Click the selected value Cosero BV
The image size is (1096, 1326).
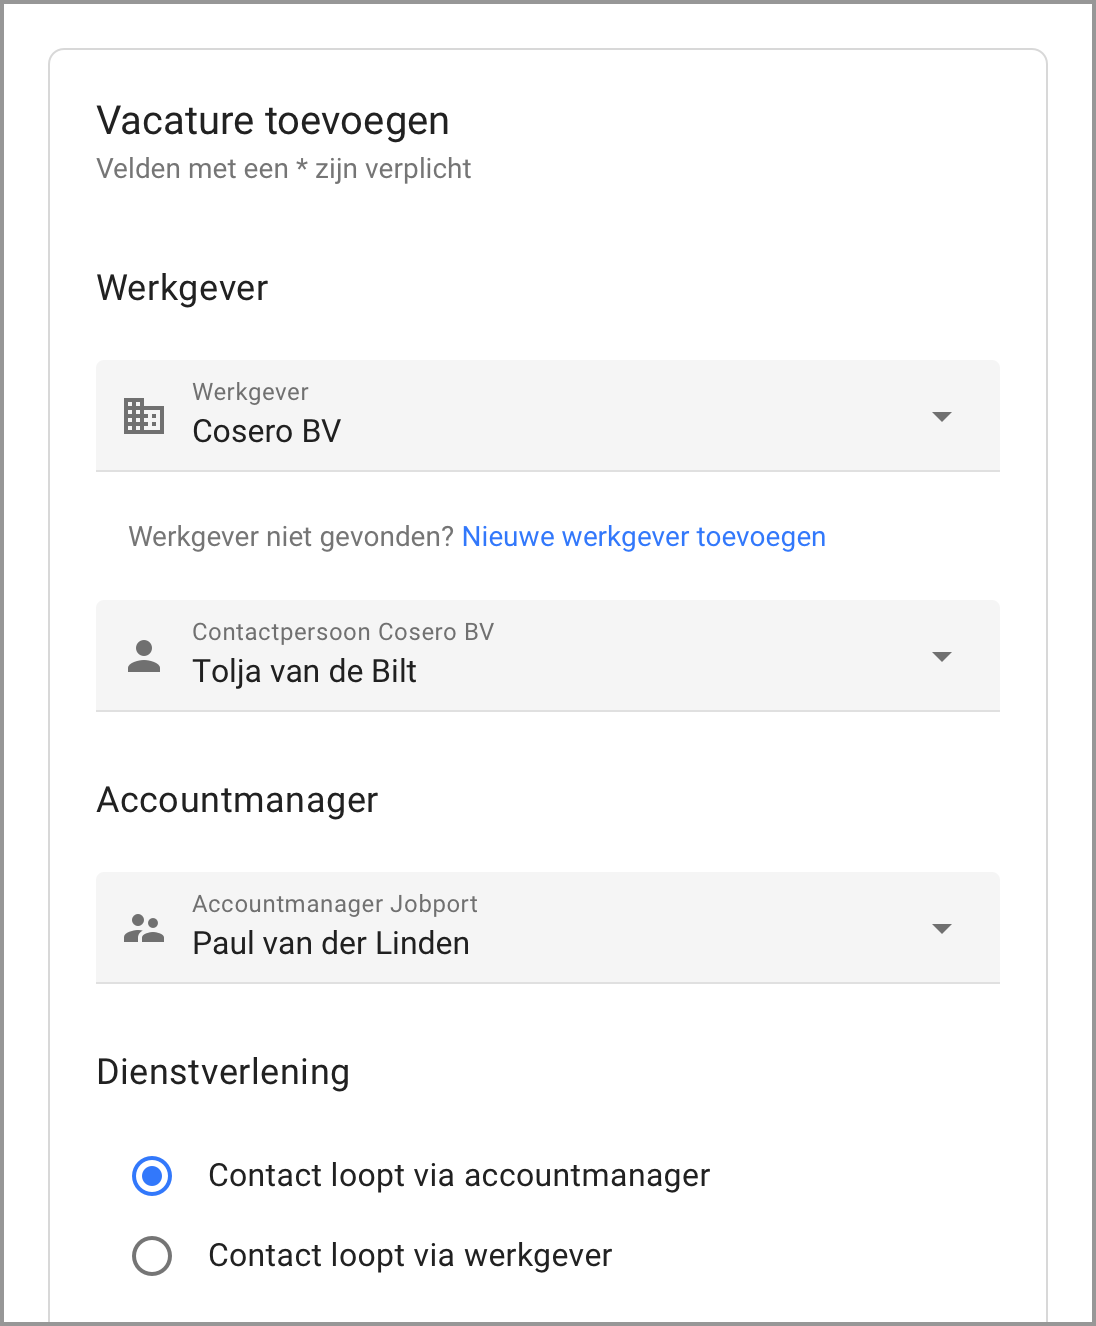pos(267,431)
